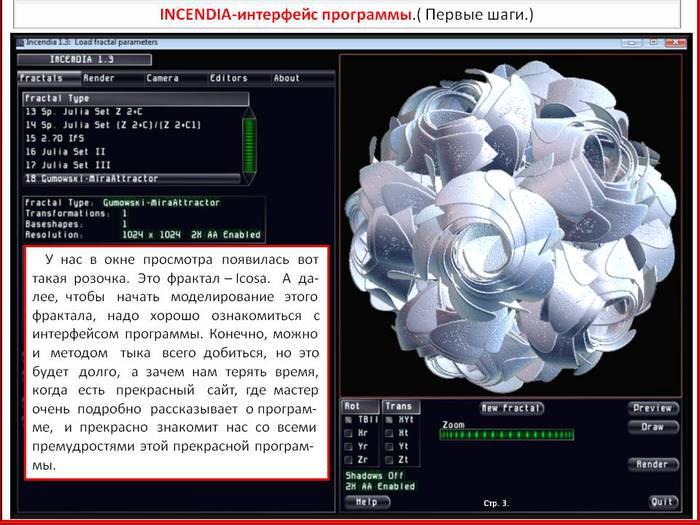Close the Incendia window
Image resolution: width=700 pixels, height=525 pixels.
click(675, 43)
